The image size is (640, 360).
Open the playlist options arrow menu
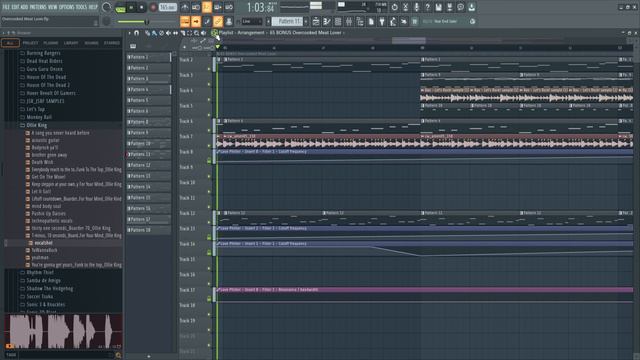(x=129, y=33)
